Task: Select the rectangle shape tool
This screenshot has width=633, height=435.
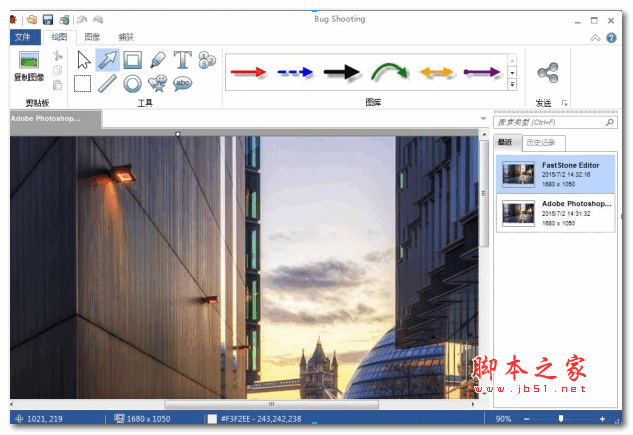Action: coord(132,60)
